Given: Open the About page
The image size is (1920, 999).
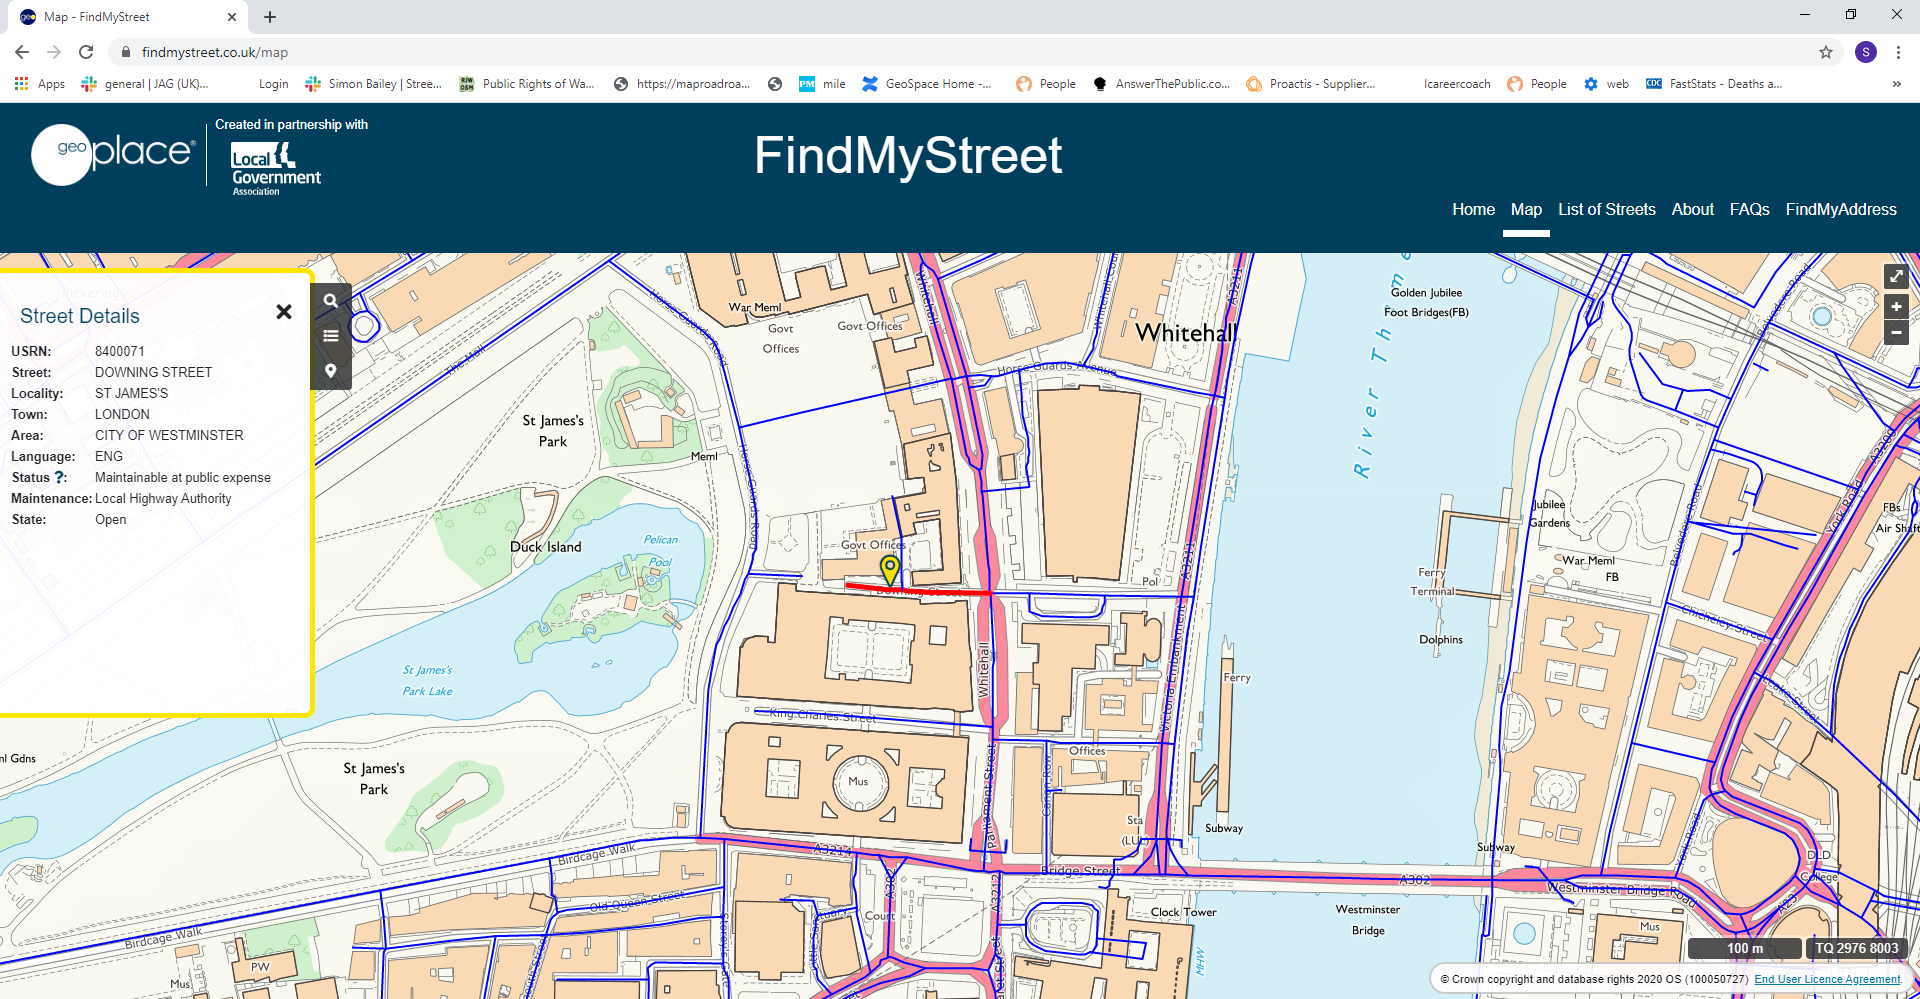Looking at the screenshot, I should coord(1692,209).
